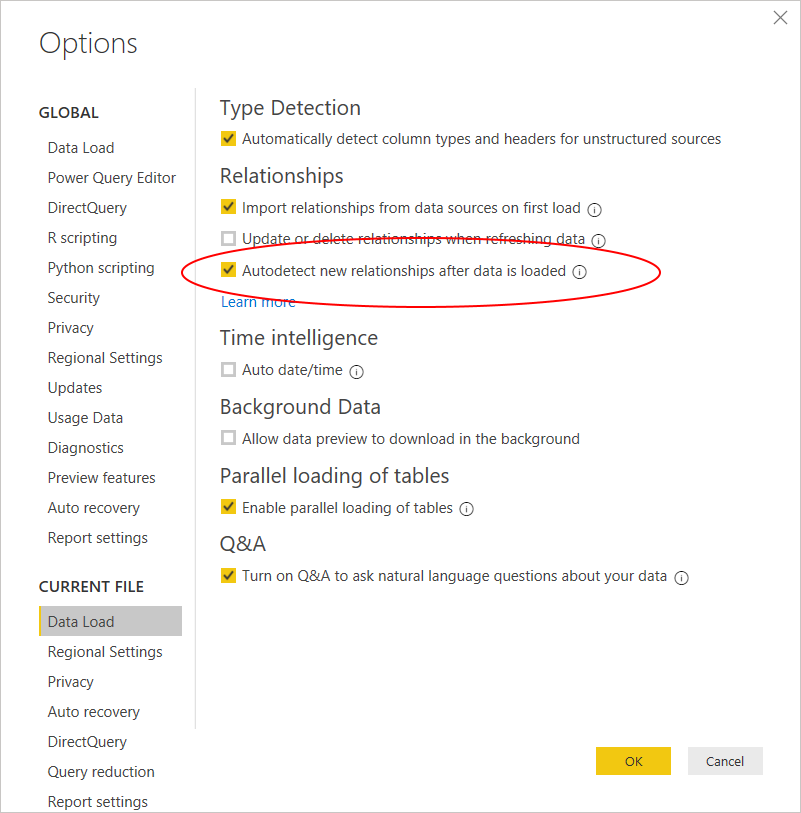Select Preview features in Global section
This screenshot has width=801, height=813.
(102, 478)
